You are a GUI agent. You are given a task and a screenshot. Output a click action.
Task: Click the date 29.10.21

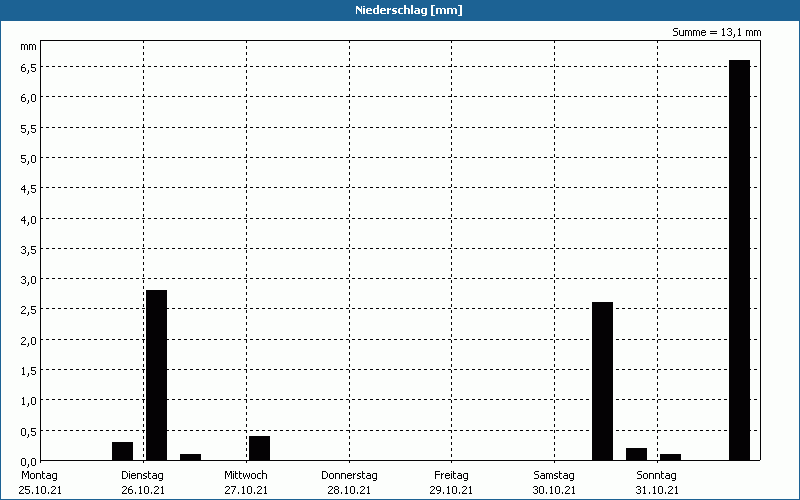click(x=451, y=491)
